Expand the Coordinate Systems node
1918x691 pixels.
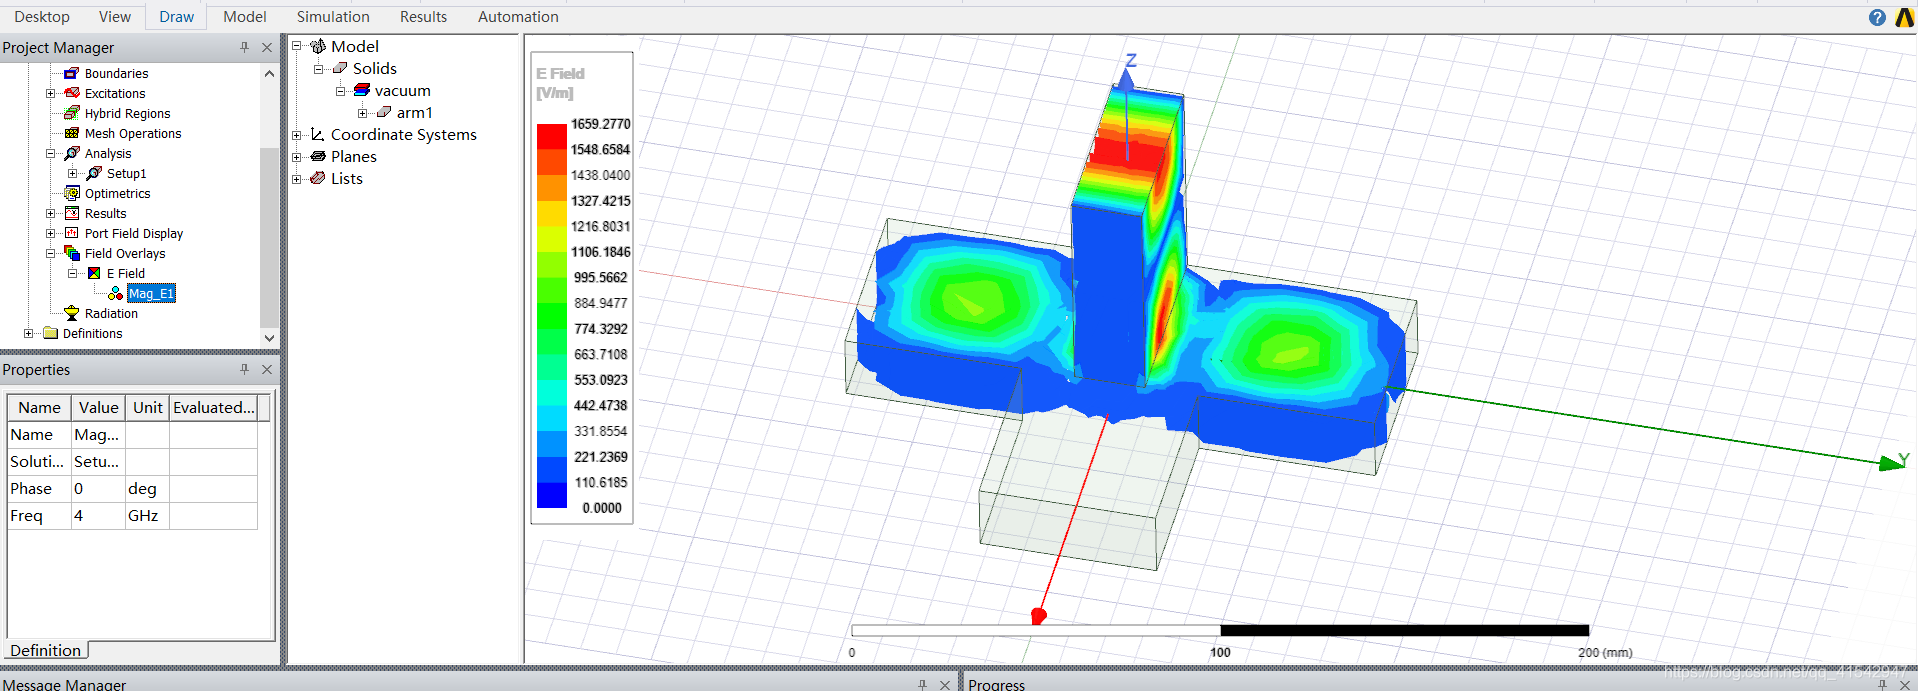click(x=296, y=134)
